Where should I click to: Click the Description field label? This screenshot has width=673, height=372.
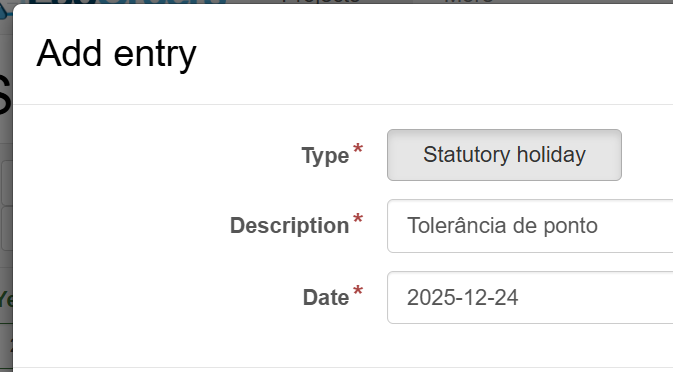coord(289,226)
